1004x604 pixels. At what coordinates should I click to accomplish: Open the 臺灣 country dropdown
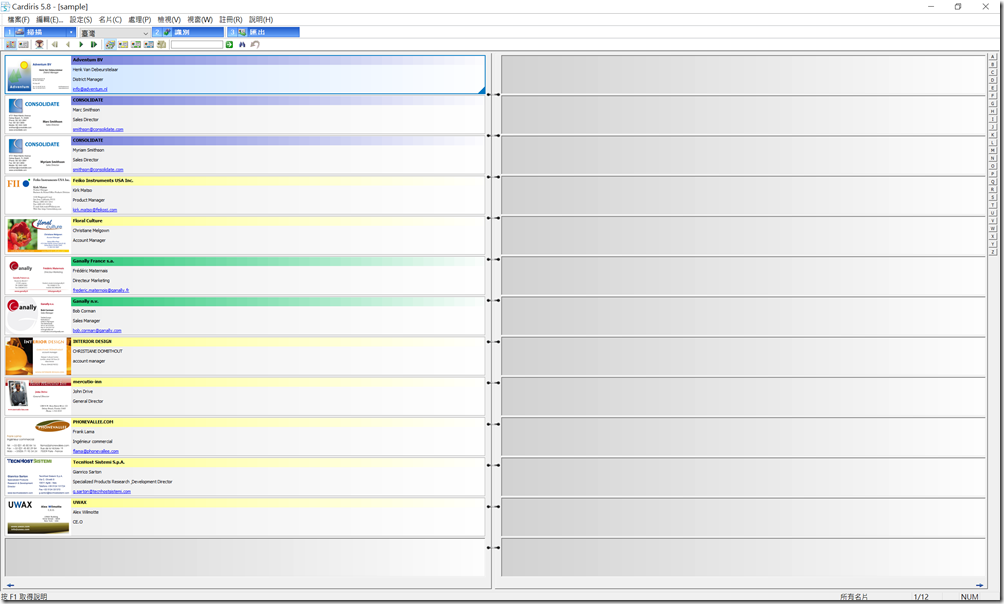click(115, 33)
